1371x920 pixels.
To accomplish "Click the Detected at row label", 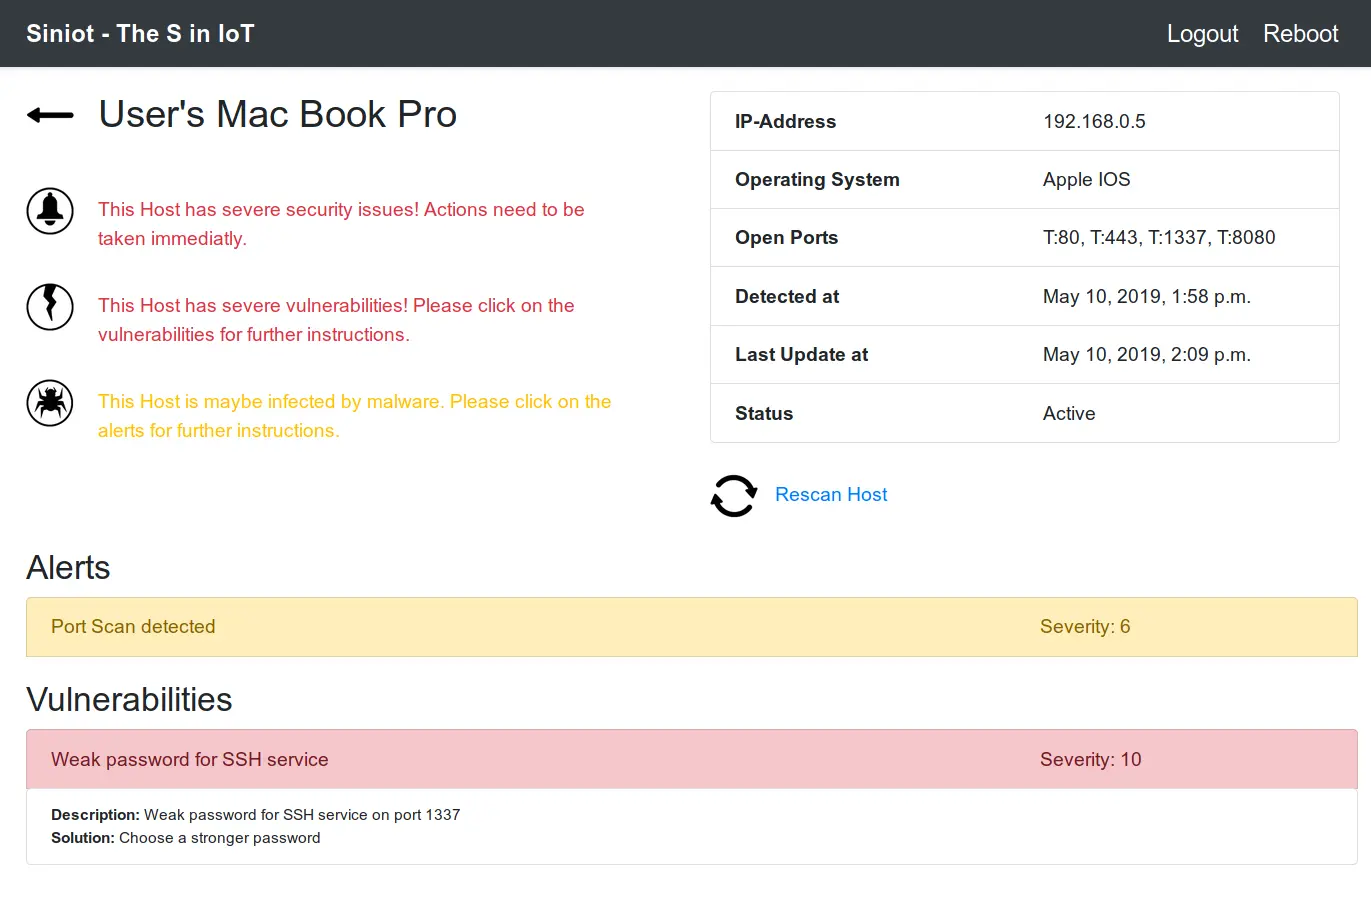I will (x=787, y=296).
